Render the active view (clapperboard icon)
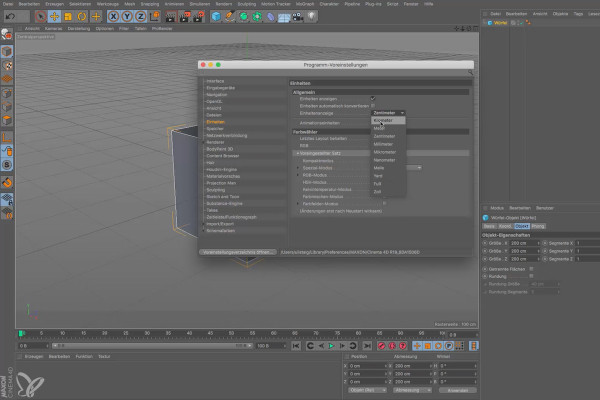Screen dimensions: 600x400 click(x=170, y=16)
